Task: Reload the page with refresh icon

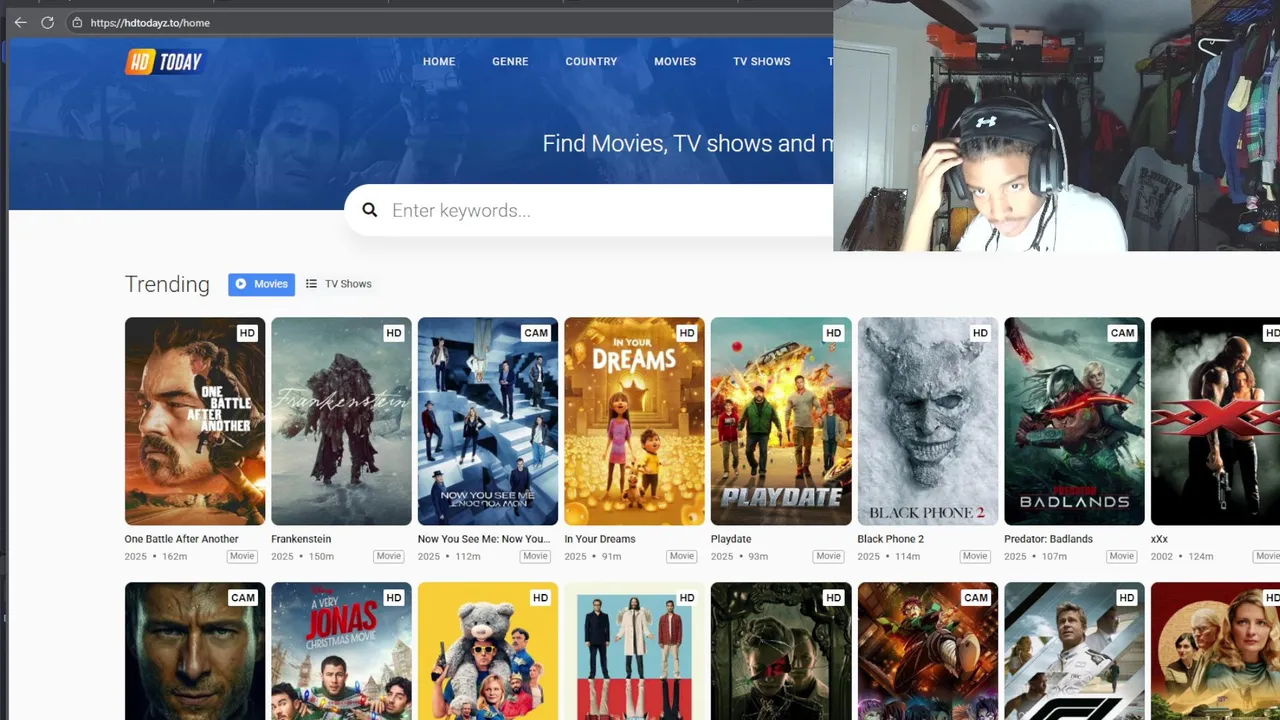Action: coord(47,22)
